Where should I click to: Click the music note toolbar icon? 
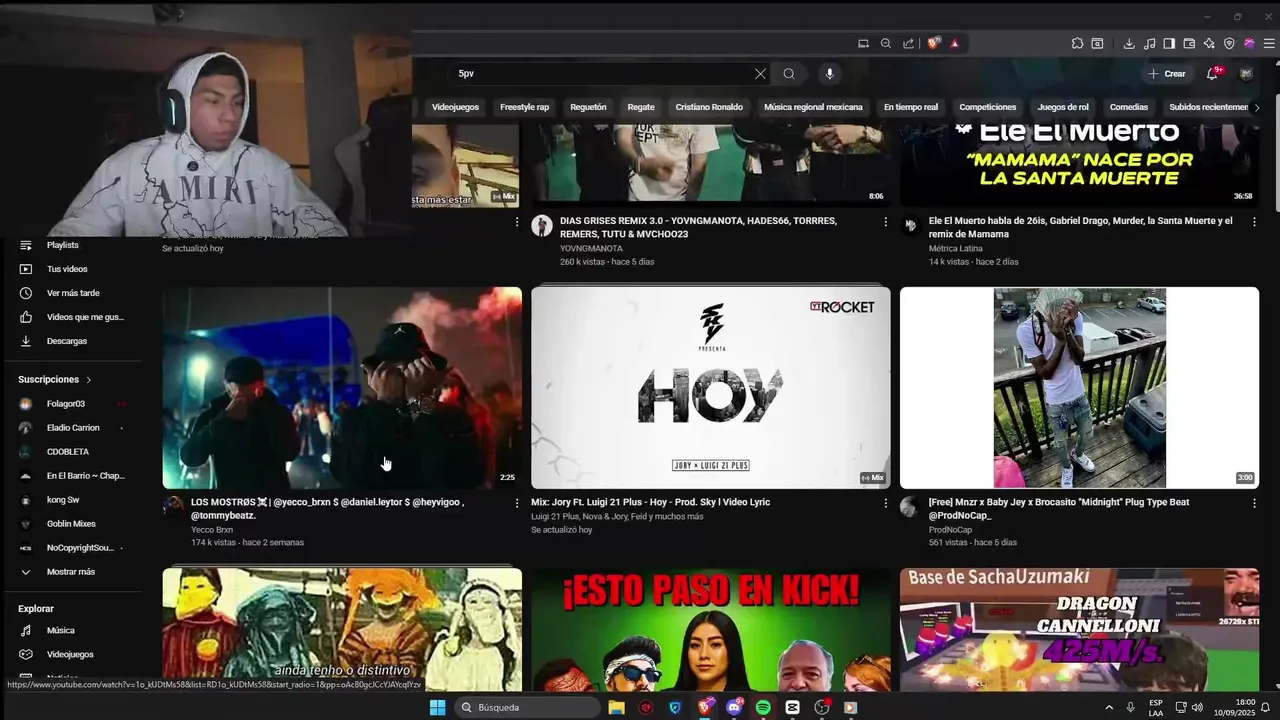[x=1149, y=43]
